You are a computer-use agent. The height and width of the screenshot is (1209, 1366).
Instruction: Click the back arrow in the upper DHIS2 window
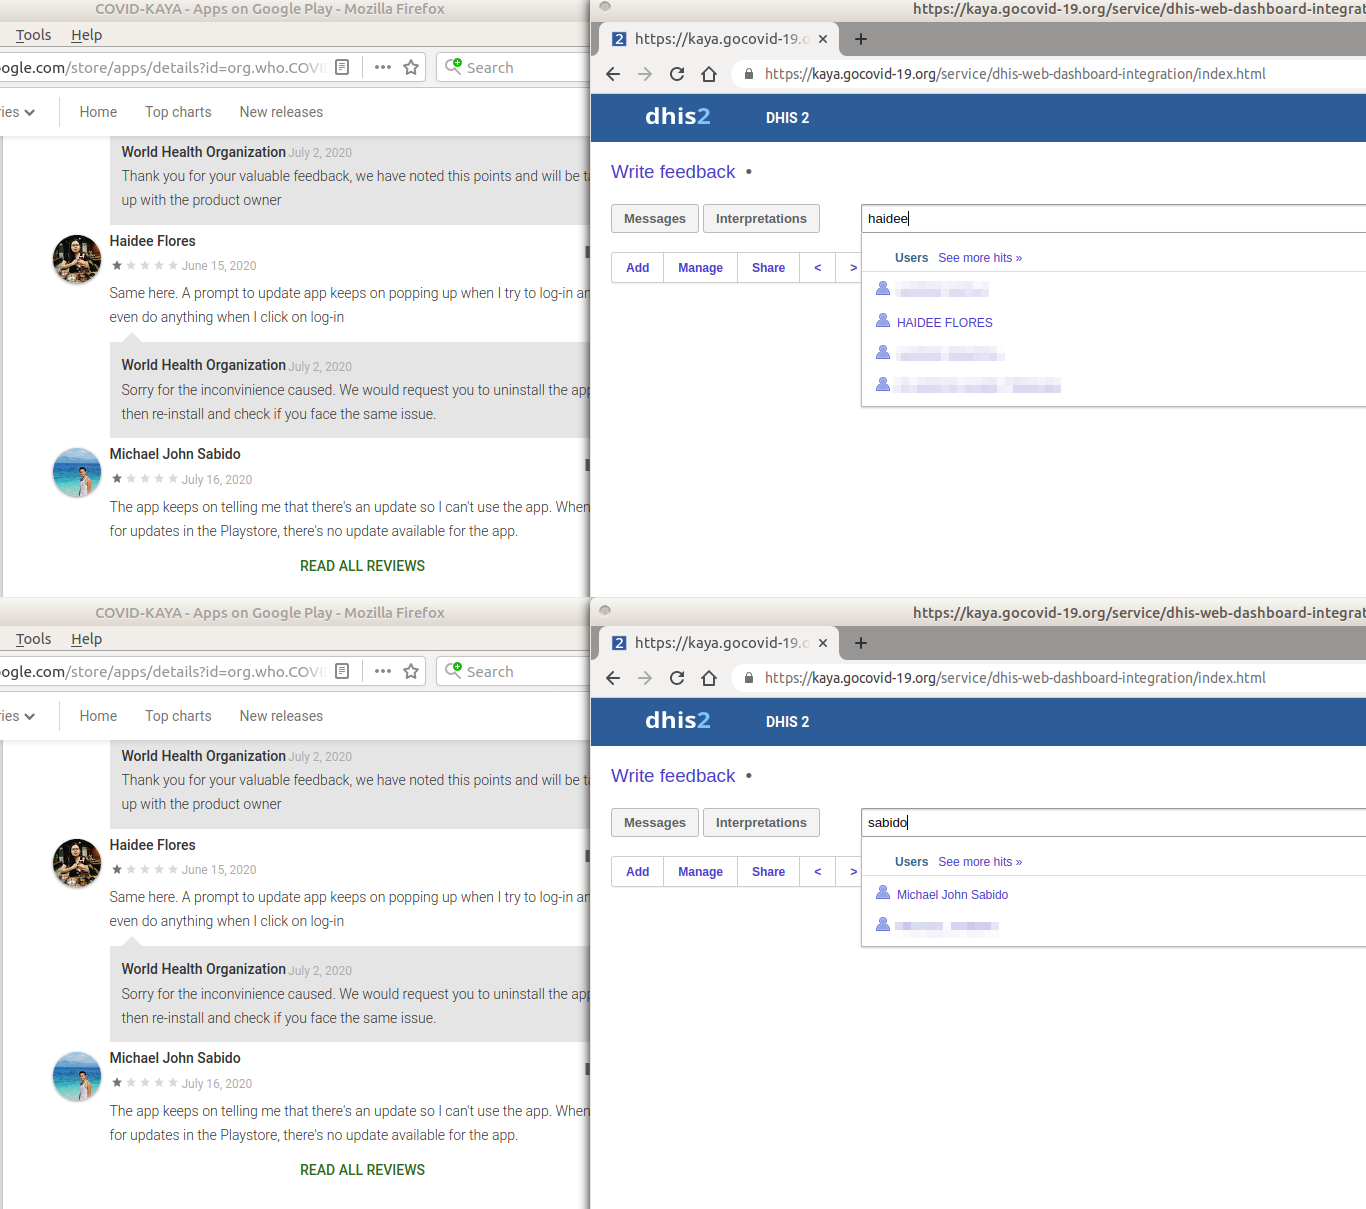pos(612,73)
